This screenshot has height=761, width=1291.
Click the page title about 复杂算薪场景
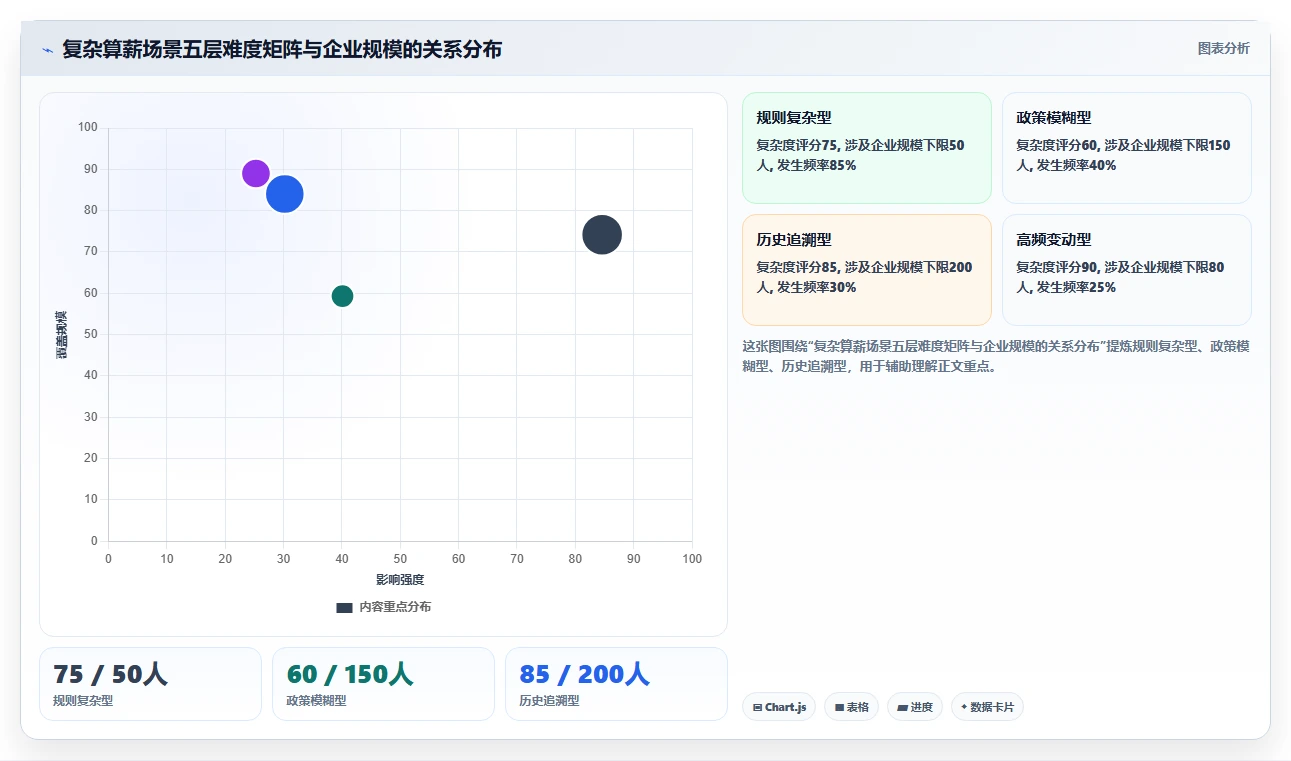pos(282,49)
